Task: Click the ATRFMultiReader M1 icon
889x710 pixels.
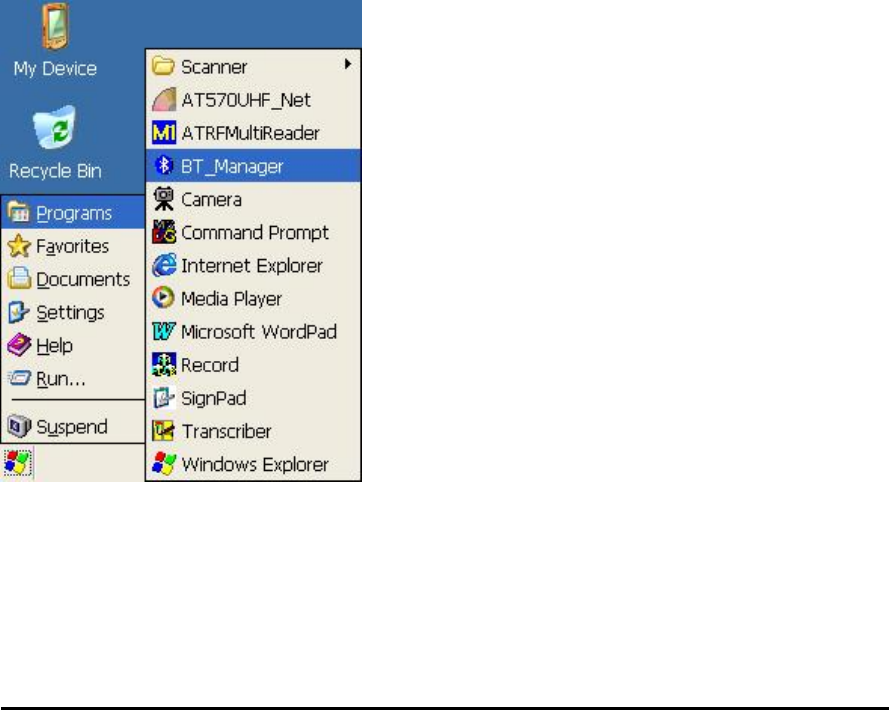Action: pyautogui.click(x=164, y=133)
